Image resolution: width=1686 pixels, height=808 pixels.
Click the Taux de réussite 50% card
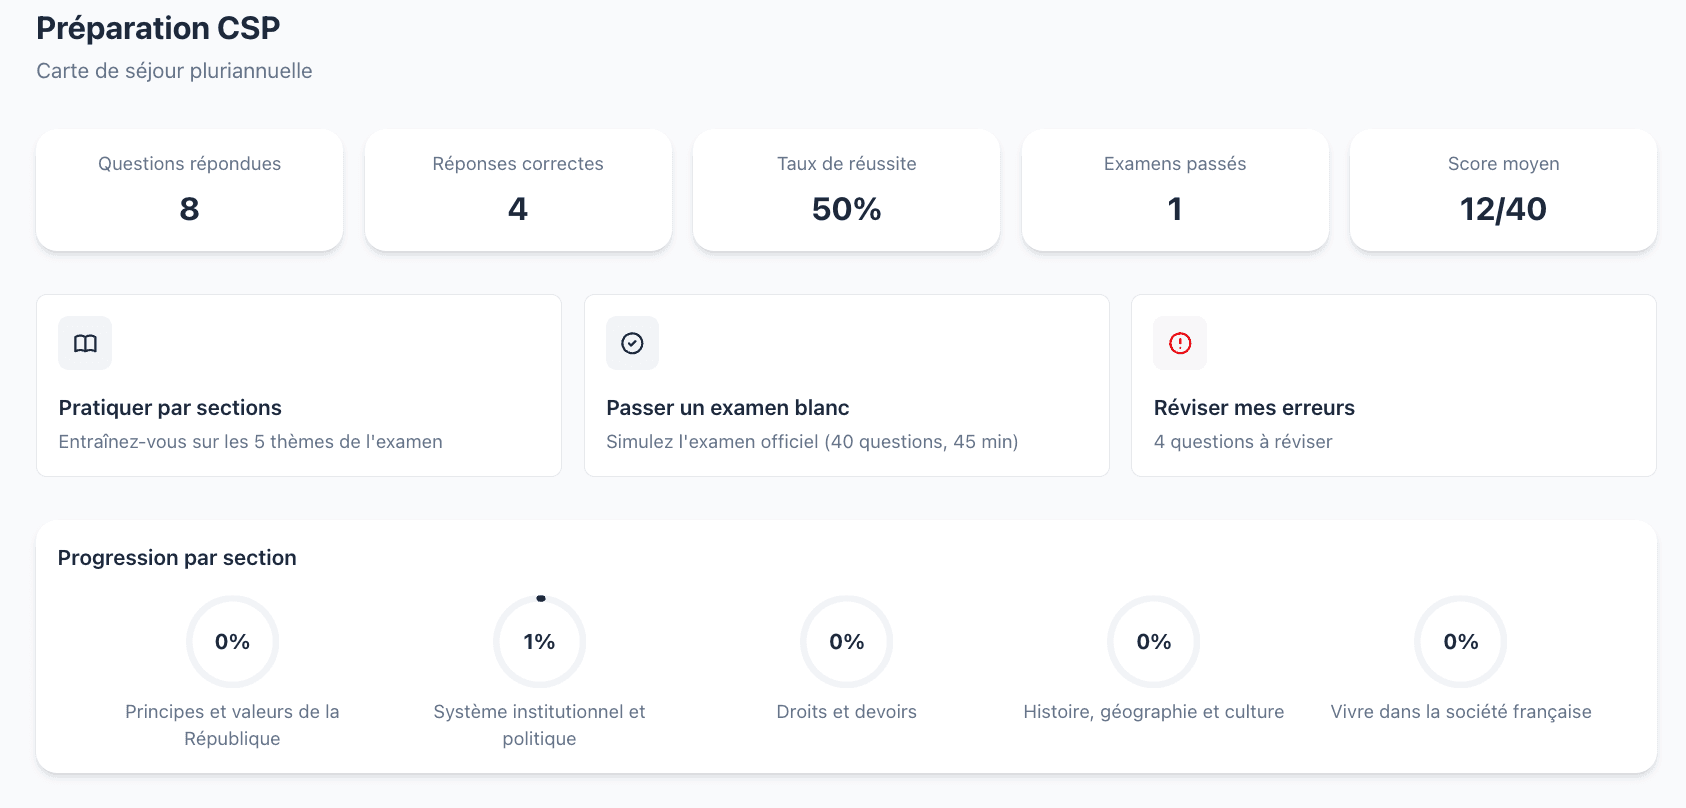coord(845,190)
